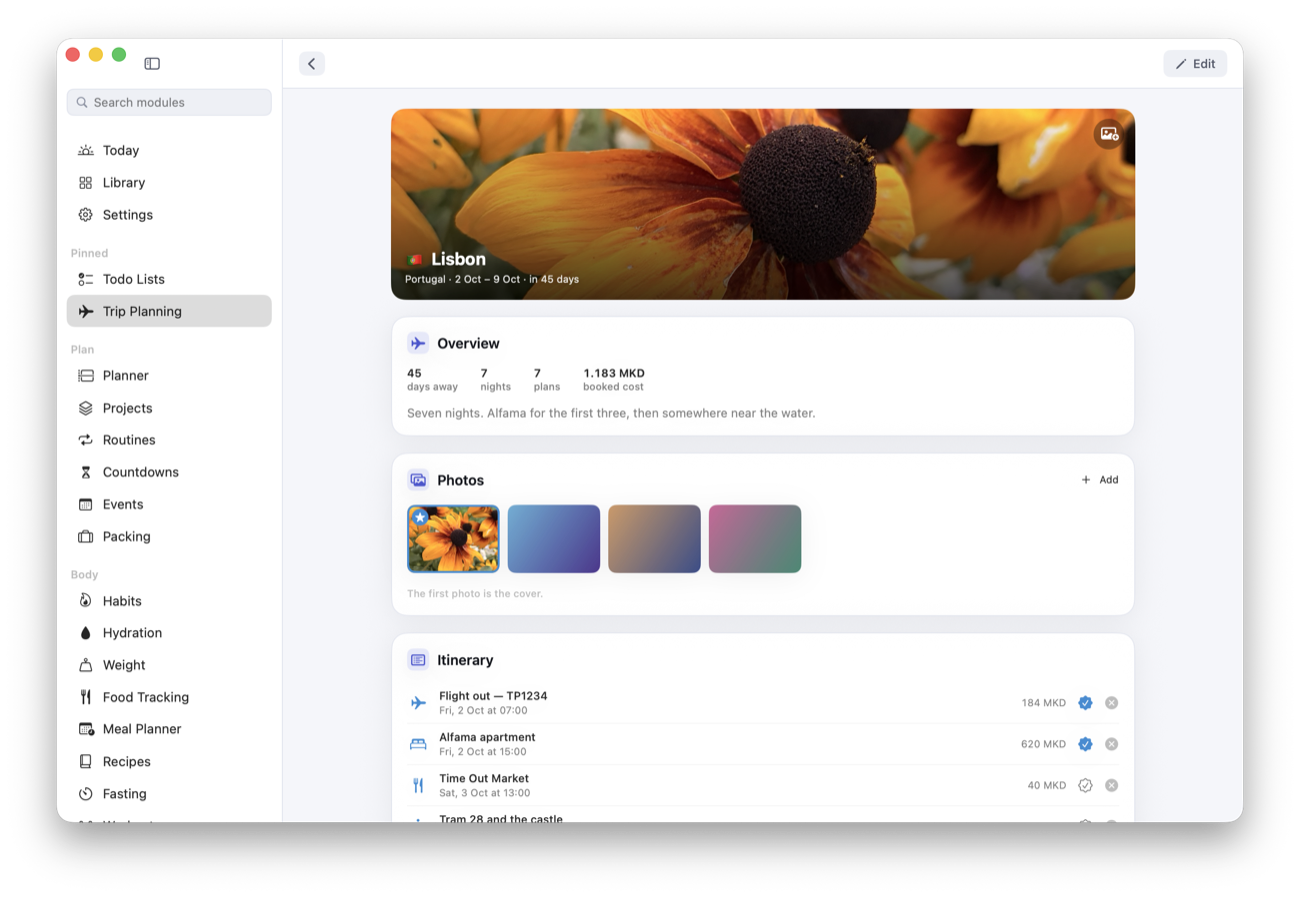Toggle booked status for Alfama apartment
Viewport: 1300px width, 897px height.
1085,744
